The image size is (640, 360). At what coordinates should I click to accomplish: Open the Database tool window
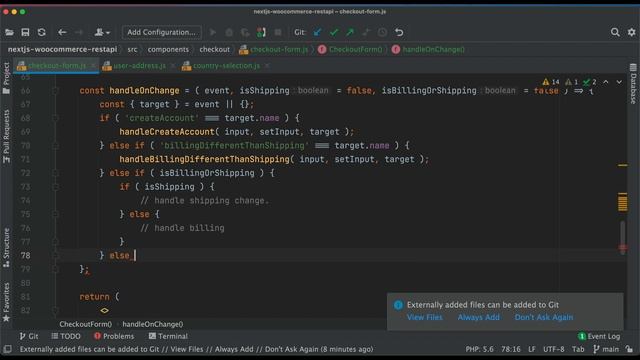tap(633, 84)
